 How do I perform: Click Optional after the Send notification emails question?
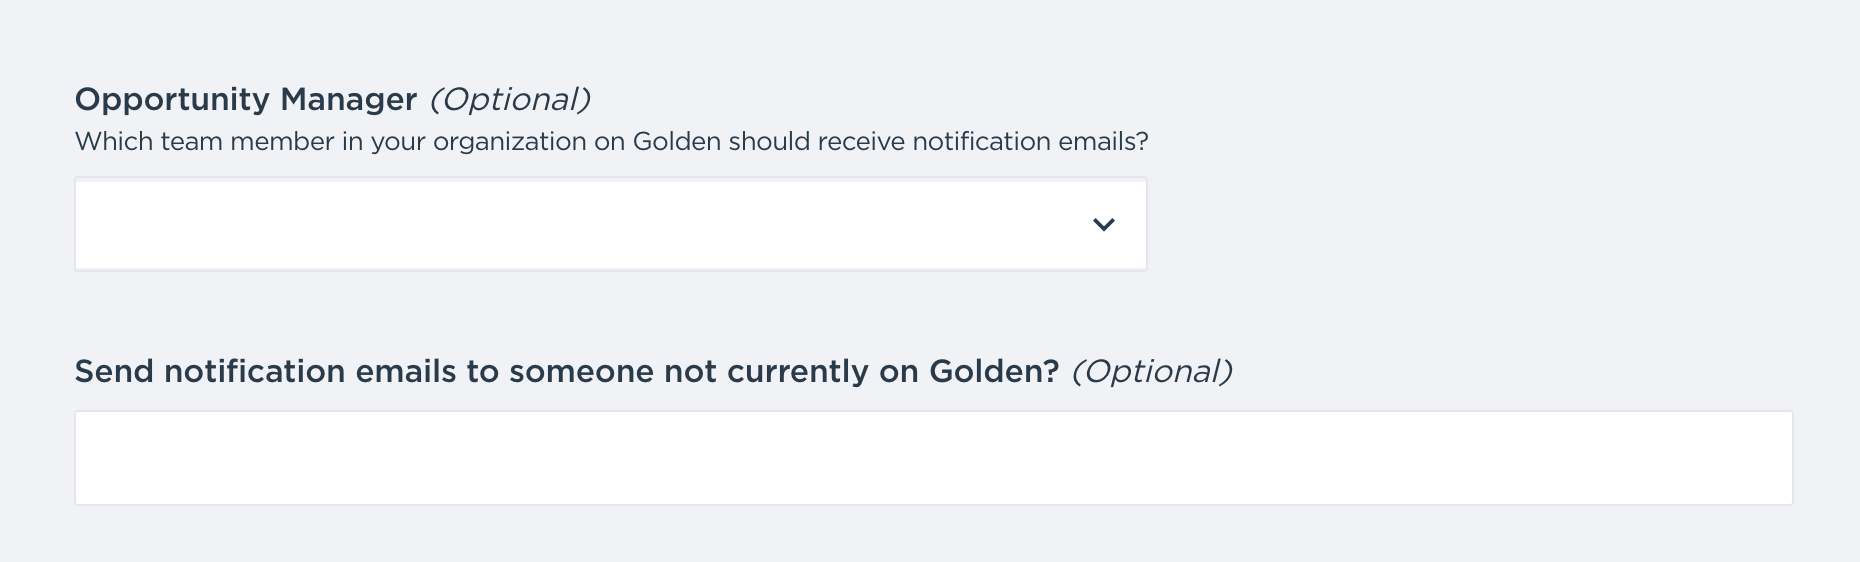point(1151,372)
